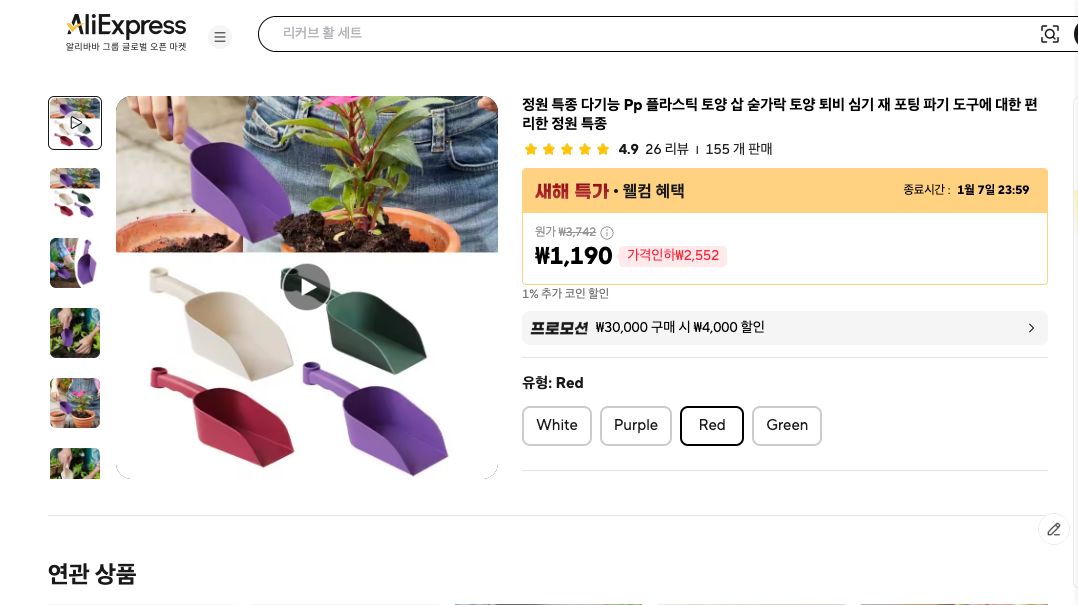Play the product video on the main image

click(307, 287)
